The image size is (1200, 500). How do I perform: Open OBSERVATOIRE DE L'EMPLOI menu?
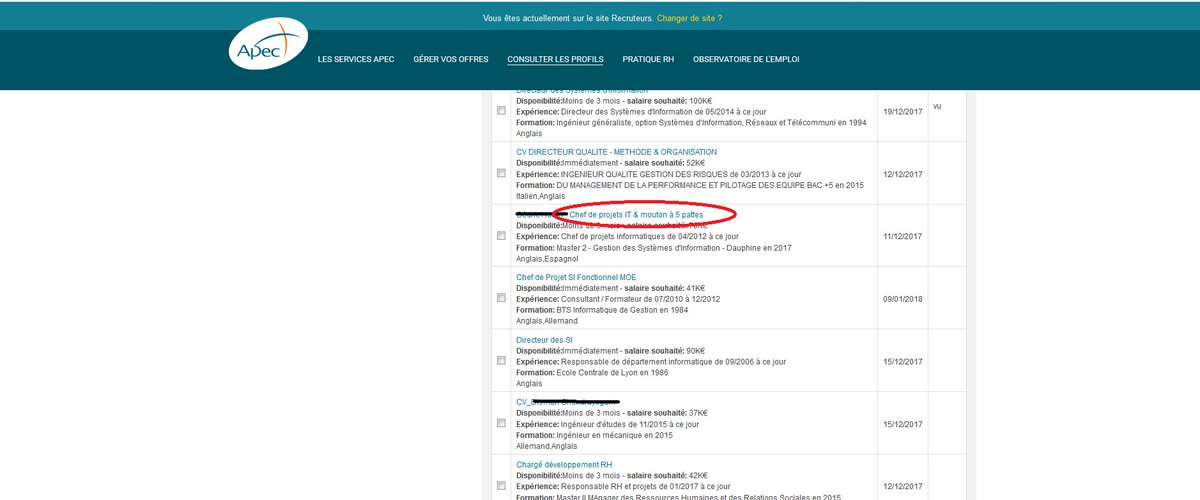pos(746,59)
